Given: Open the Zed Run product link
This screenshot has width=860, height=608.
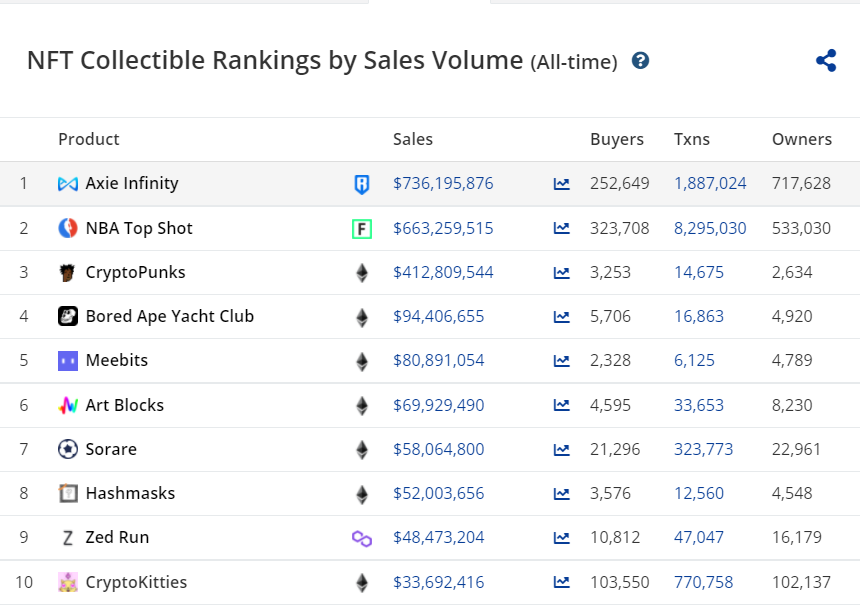Looking at the screenshot, I should tap(117, 537).
